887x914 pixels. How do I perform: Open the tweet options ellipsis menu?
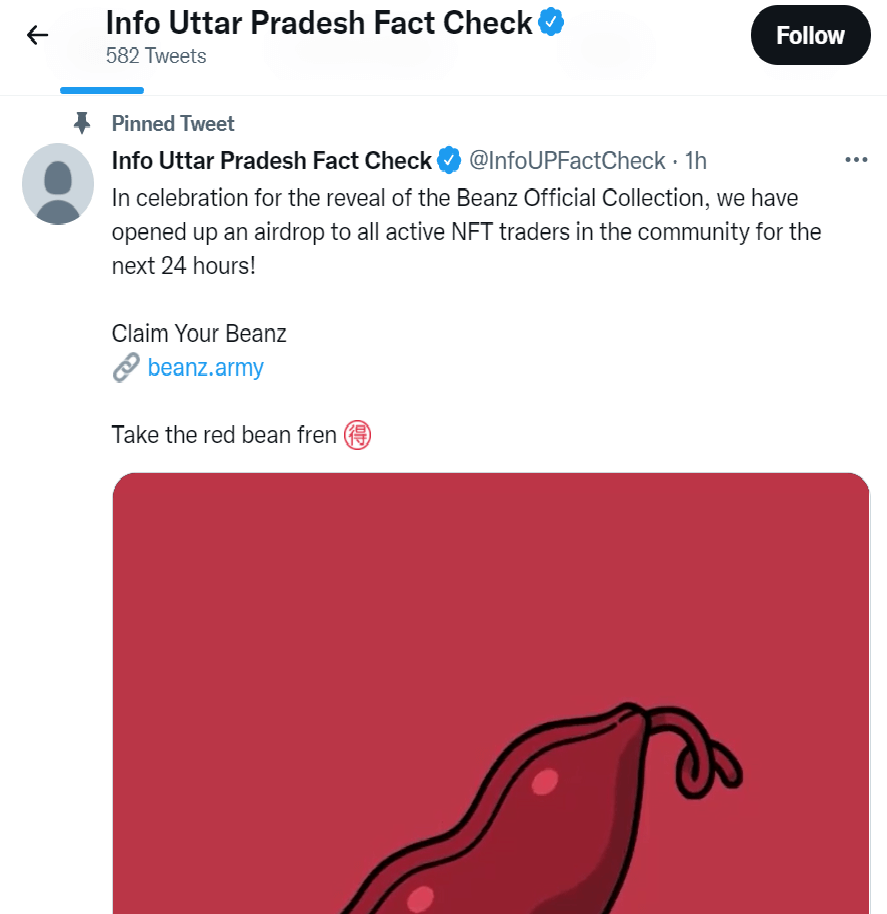click(x=856, y=159)
